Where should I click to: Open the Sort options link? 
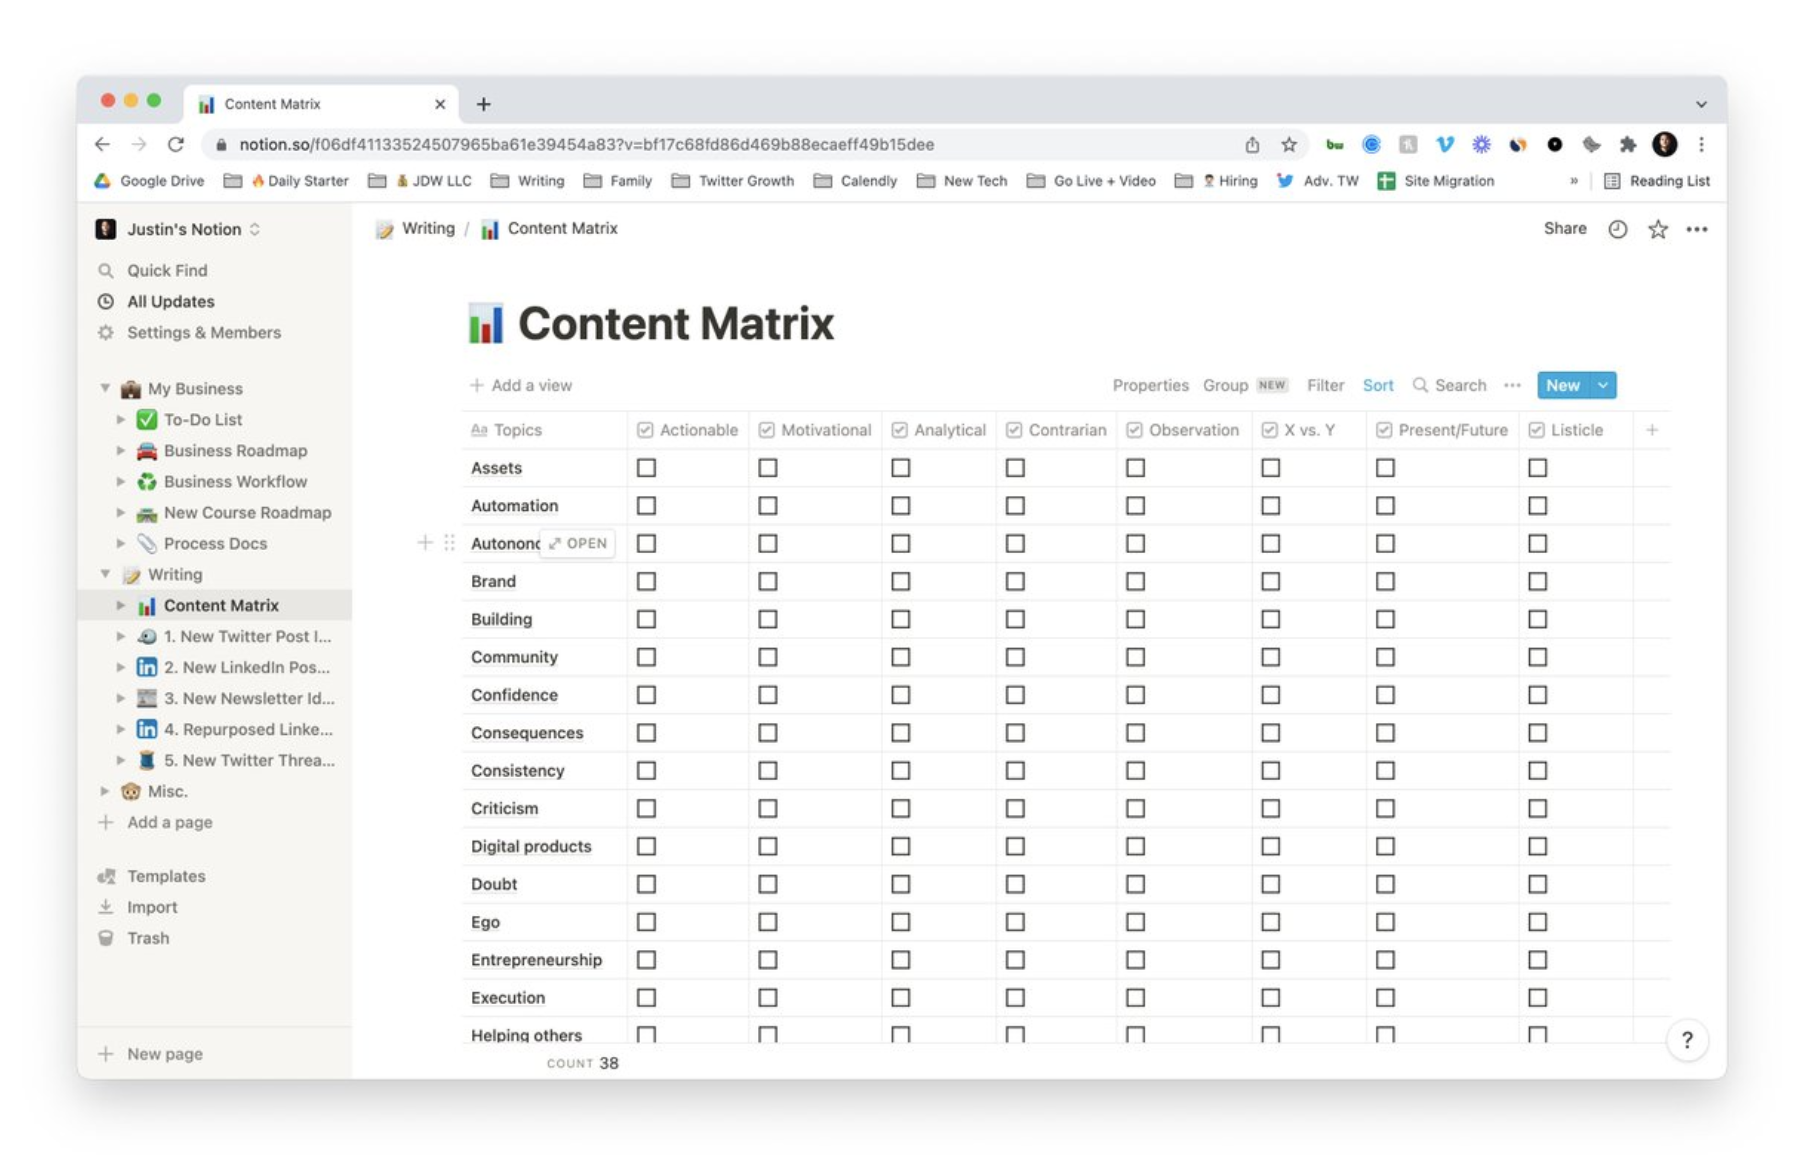(1378, 385)
